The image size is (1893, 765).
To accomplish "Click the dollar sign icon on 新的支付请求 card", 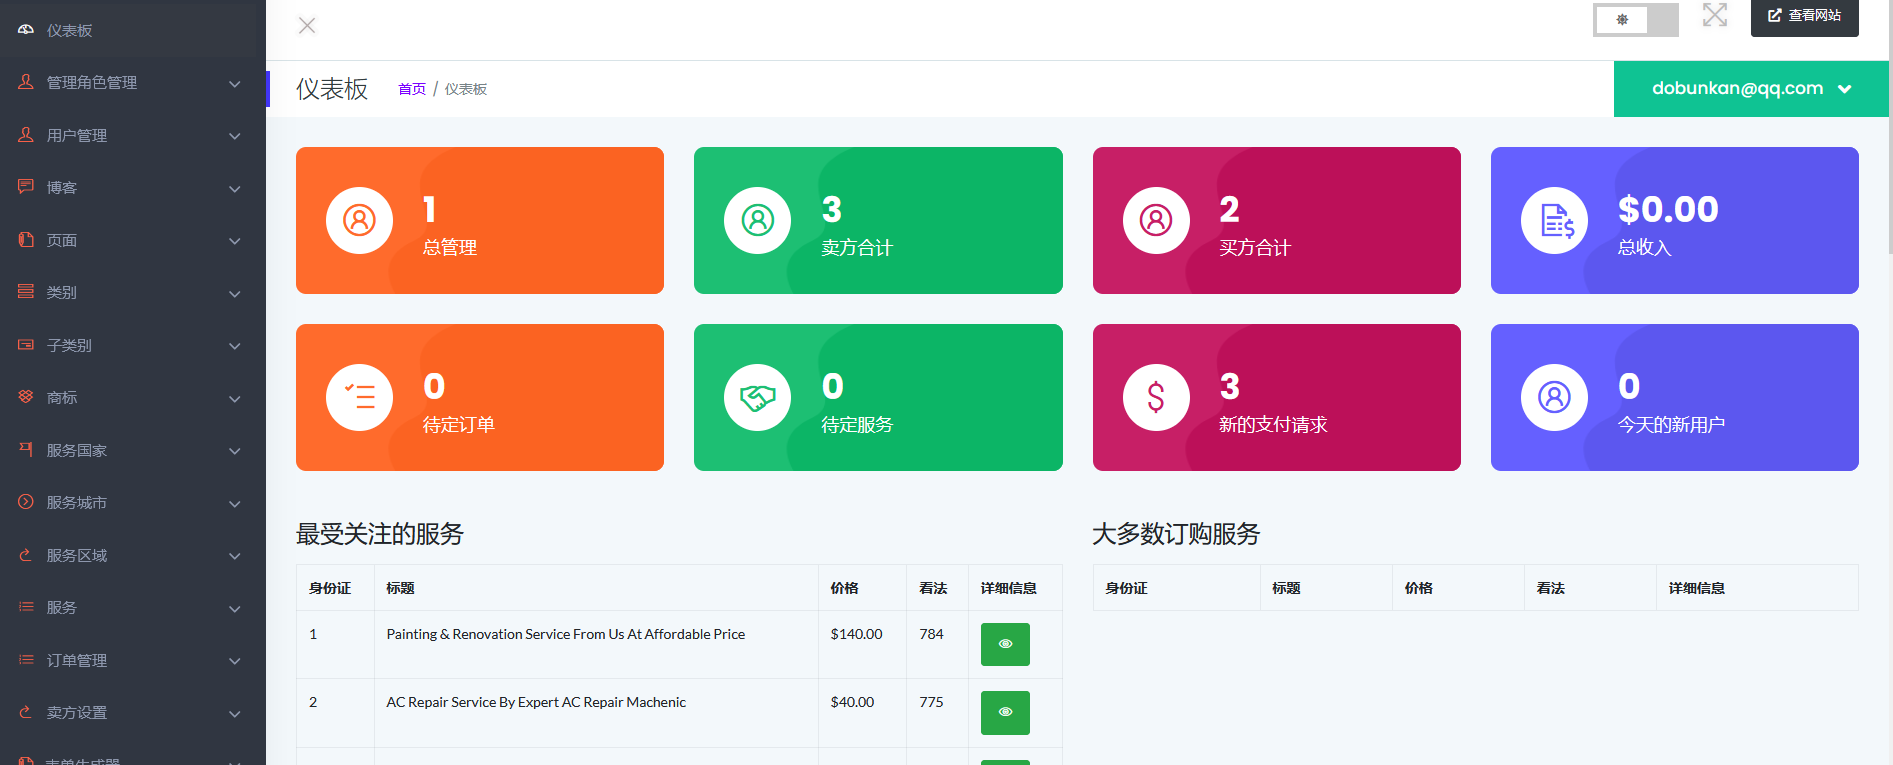I will tap(1156, 397).
